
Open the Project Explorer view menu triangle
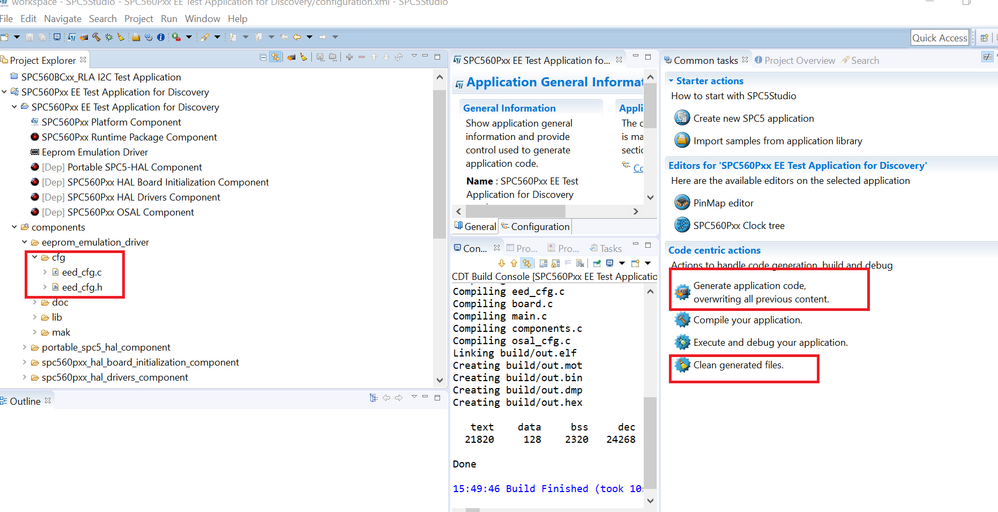(x=414, y=57)
